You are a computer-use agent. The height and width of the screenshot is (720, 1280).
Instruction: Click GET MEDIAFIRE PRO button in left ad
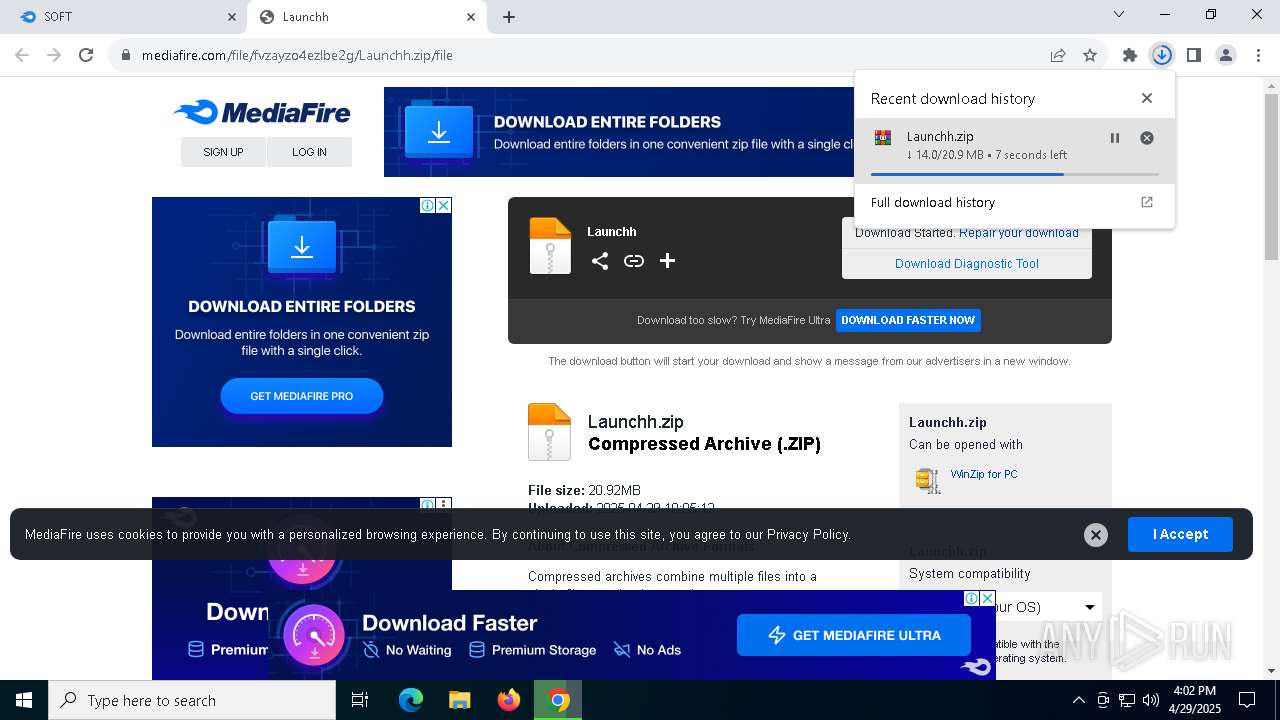tap(302, 396)
